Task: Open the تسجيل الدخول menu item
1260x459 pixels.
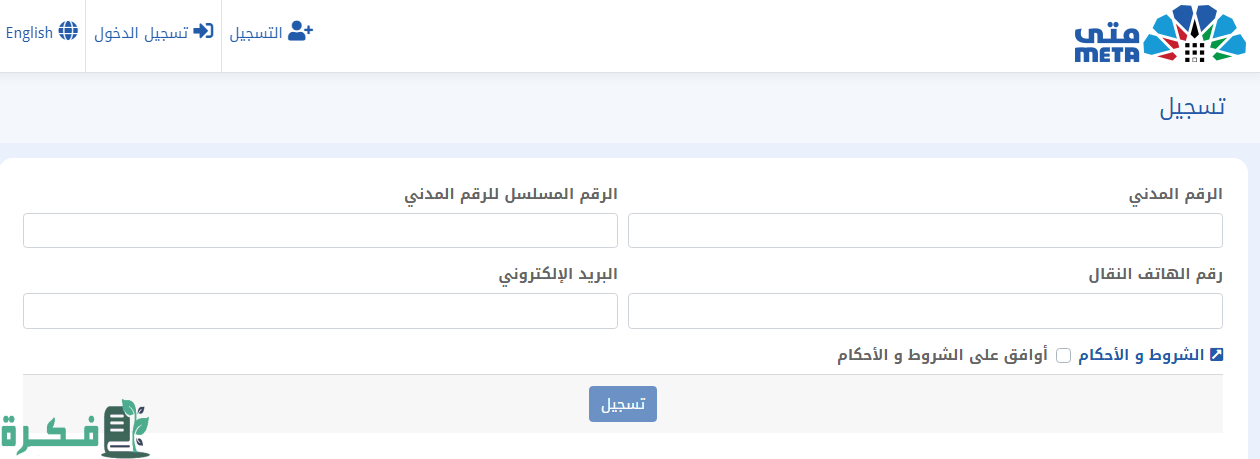Action: pos(141,33)
